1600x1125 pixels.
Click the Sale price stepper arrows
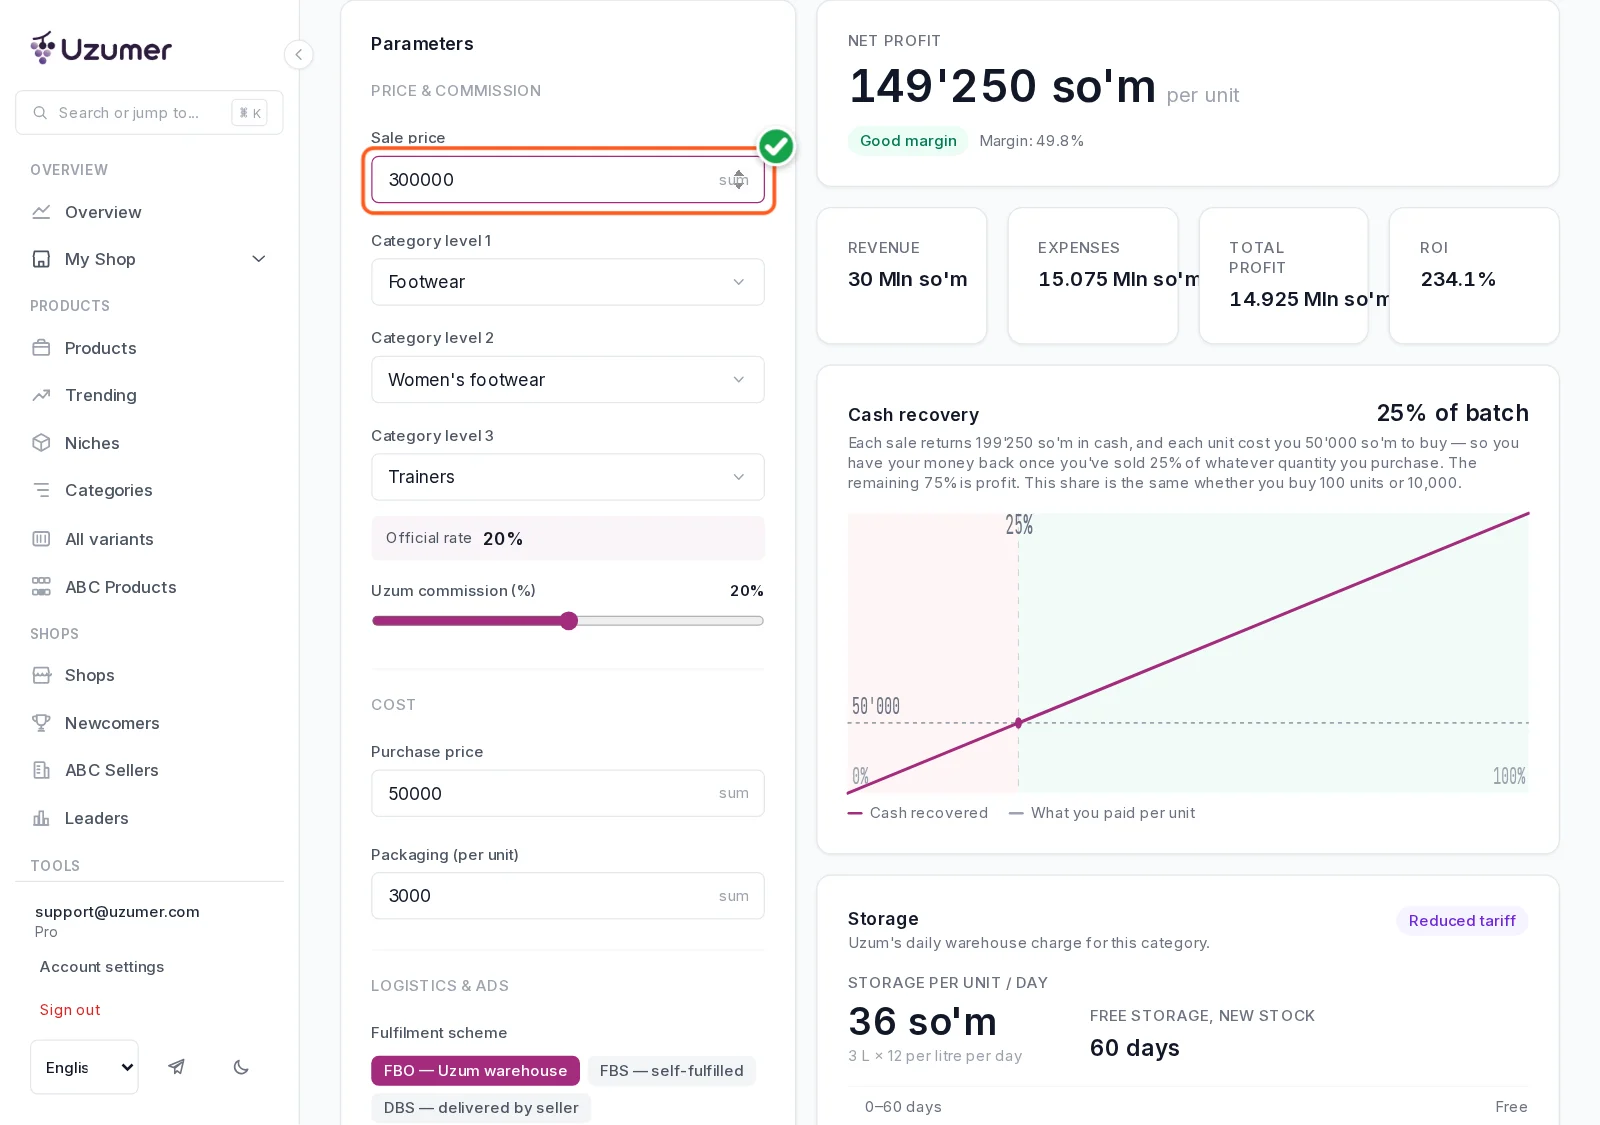point(739,179)
